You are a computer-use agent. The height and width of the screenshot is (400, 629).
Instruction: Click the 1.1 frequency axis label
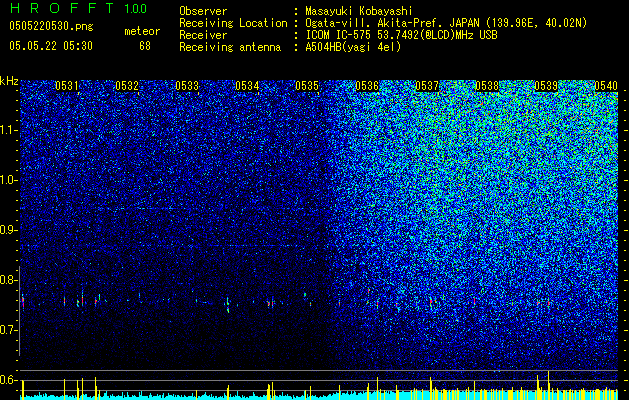(x=9, y=130)
